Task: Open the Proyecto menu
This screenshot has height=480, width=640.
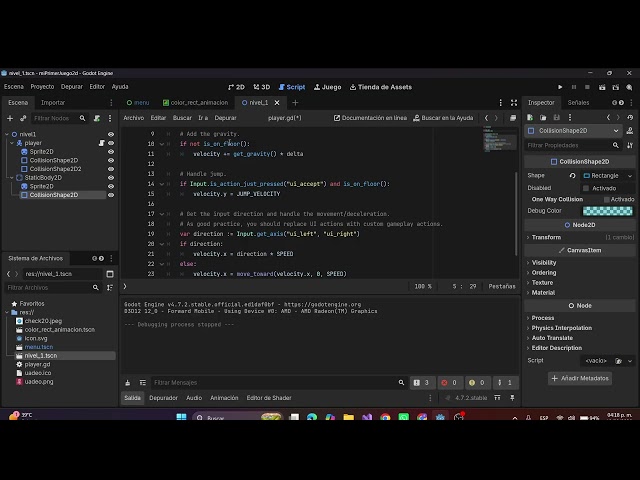Action: click(x=42, y=87)
